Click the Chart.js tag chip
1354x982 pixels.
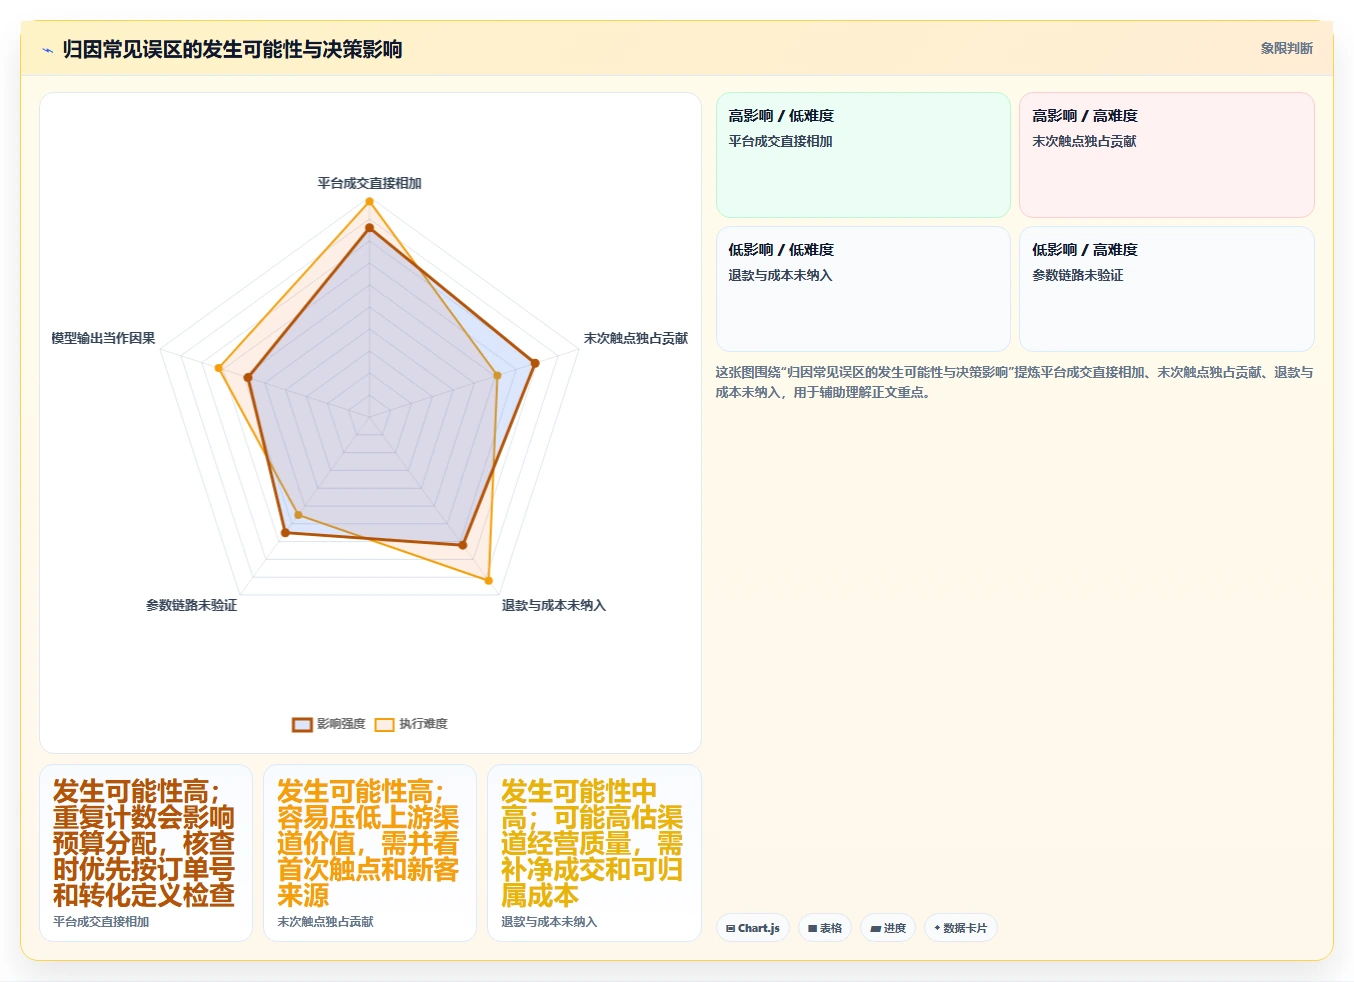tap(753, 928)
